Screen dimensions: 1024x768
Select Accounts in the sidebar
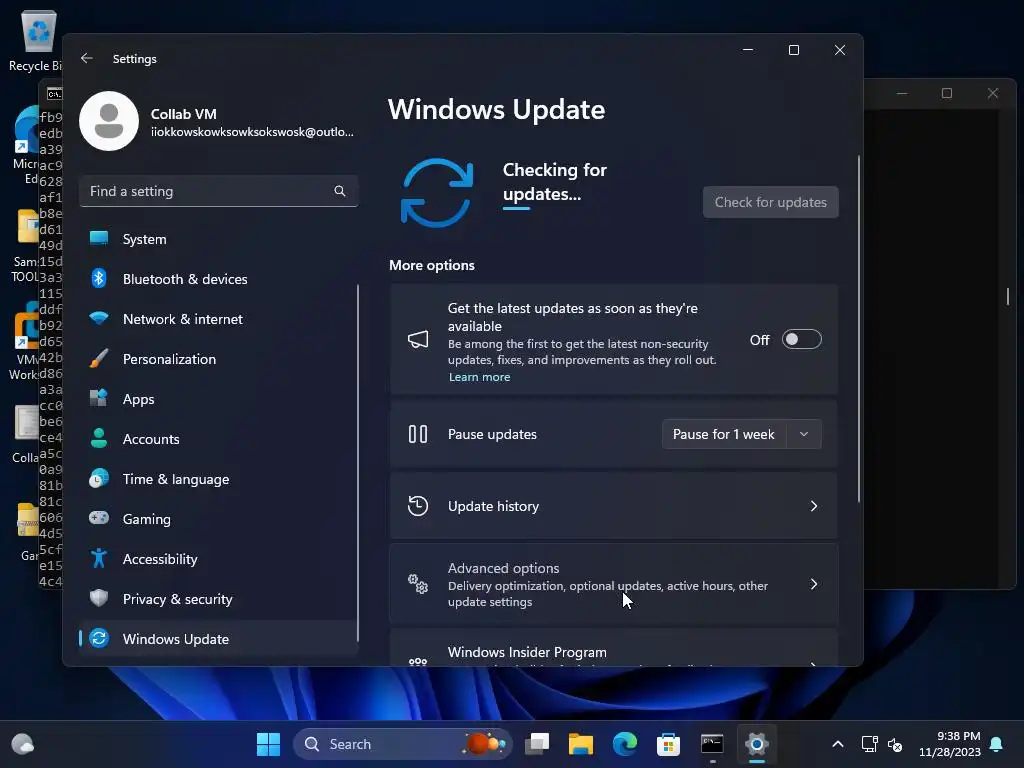pos(218,439)
